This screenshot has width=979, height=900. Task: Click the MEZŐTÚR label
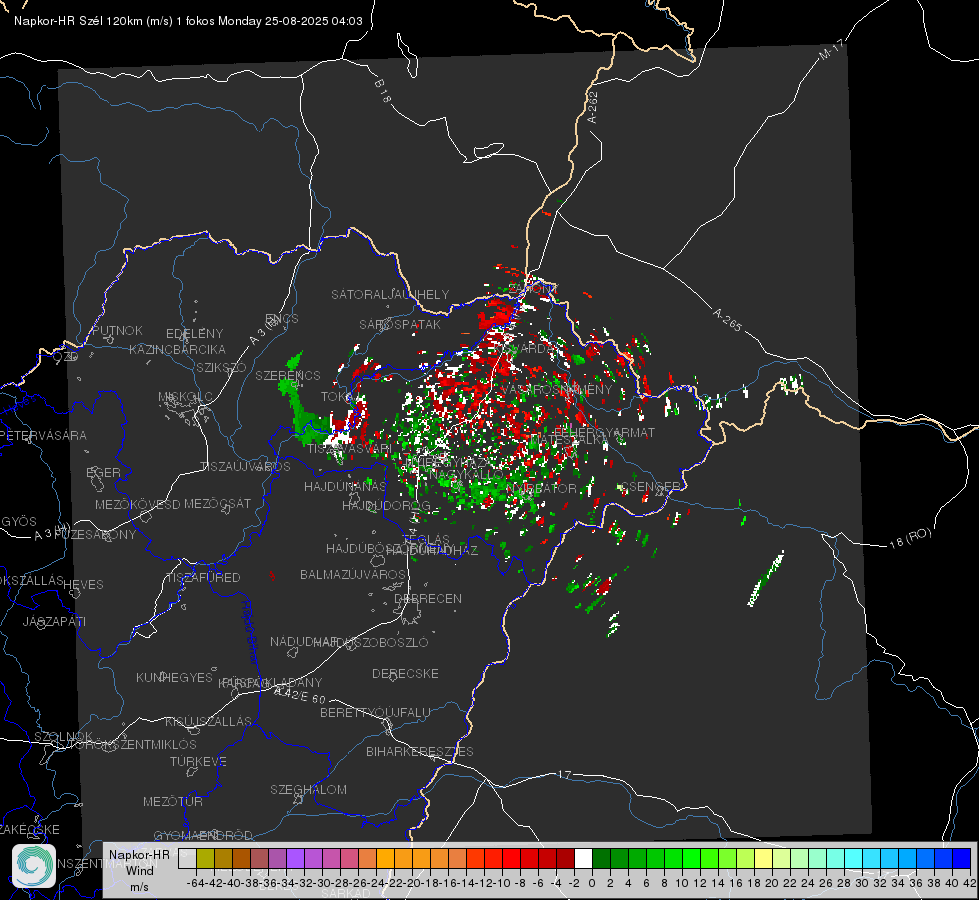(173, 801)
